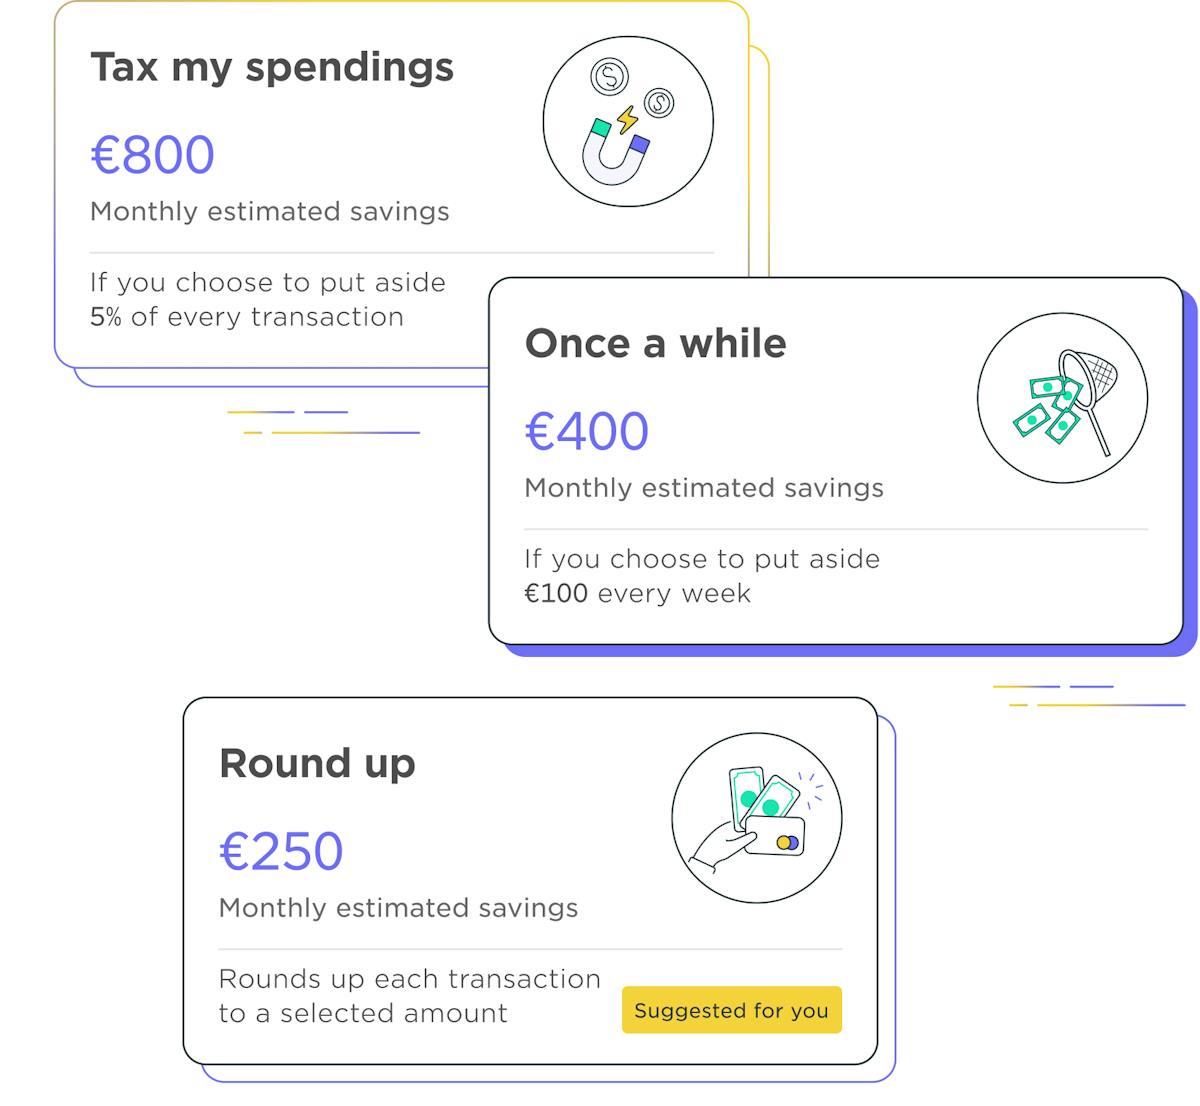Open the Once a while title

pyautogui.click(x=655, y=343)
